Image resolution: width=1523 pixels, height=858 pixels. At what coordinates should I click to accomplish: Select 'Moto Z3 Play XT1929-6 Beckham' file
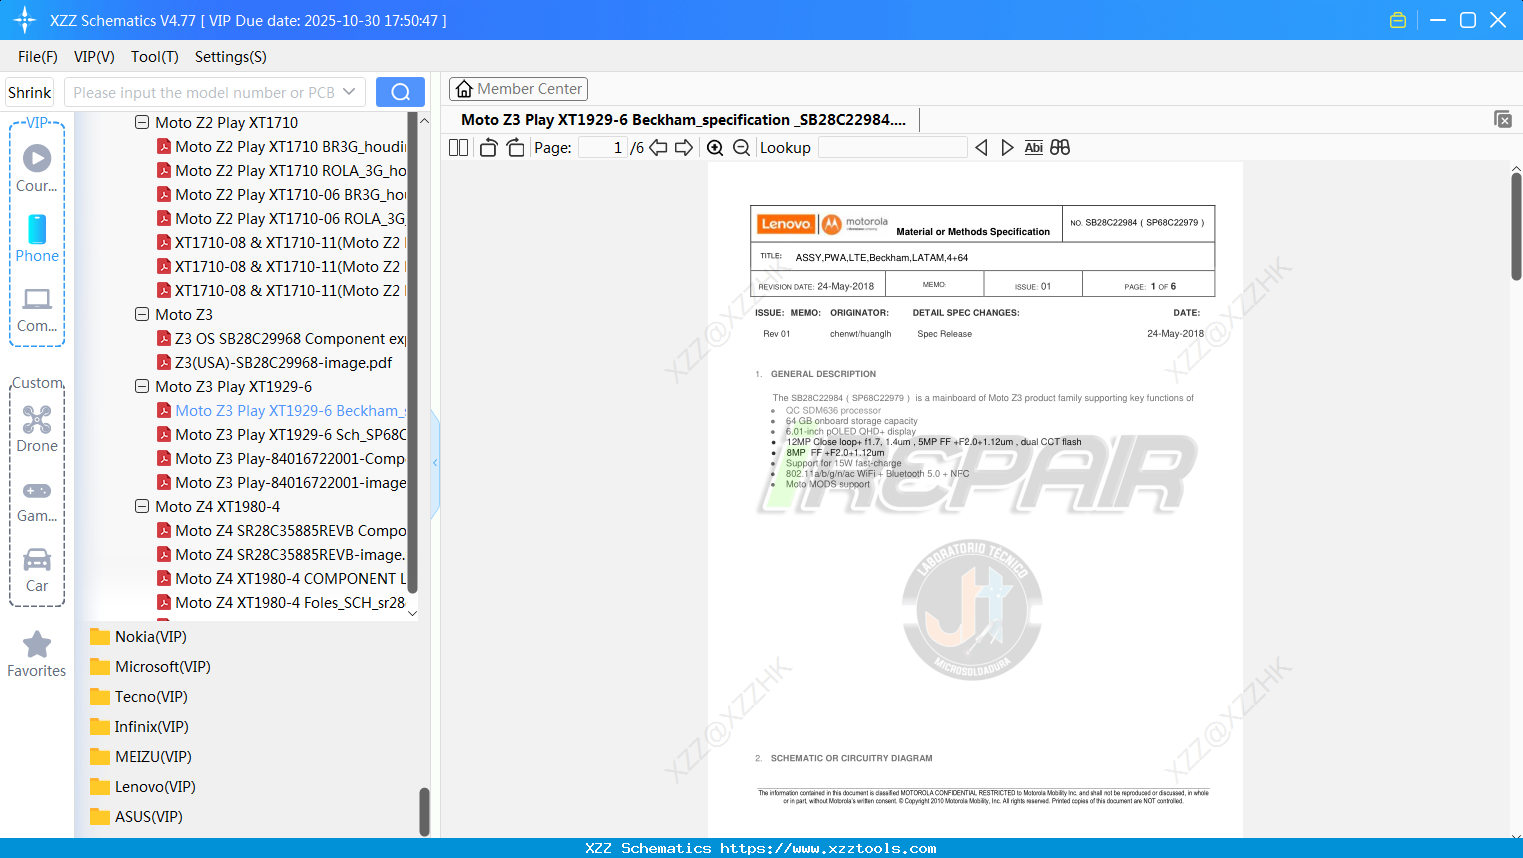tap(281, 410)
